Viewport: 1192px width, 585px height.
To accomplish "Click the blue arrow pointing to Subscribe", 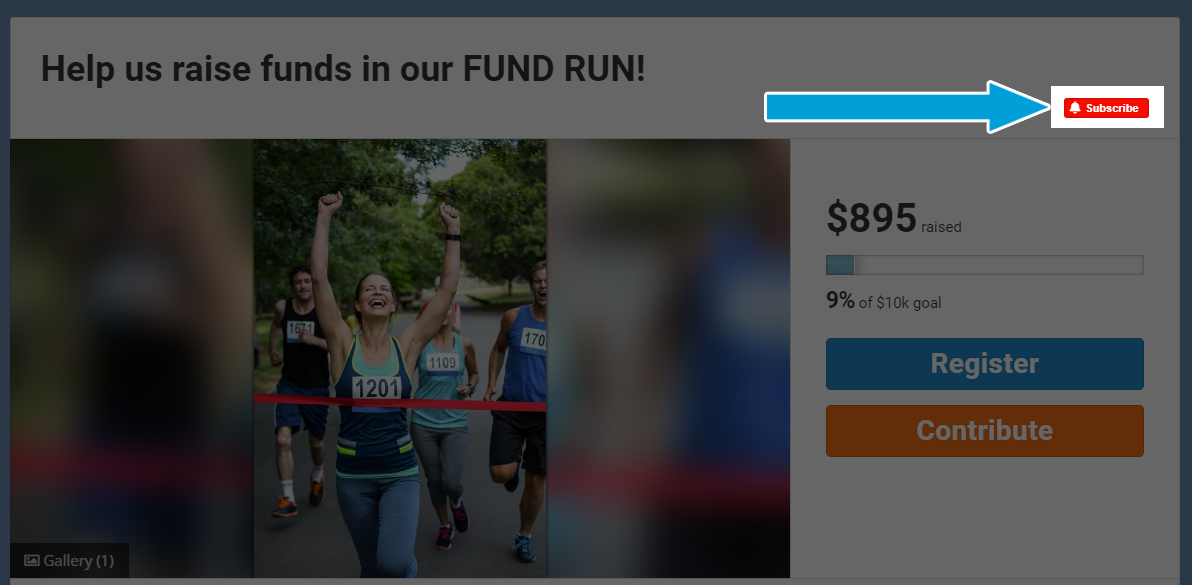I will tap(906, 107).
